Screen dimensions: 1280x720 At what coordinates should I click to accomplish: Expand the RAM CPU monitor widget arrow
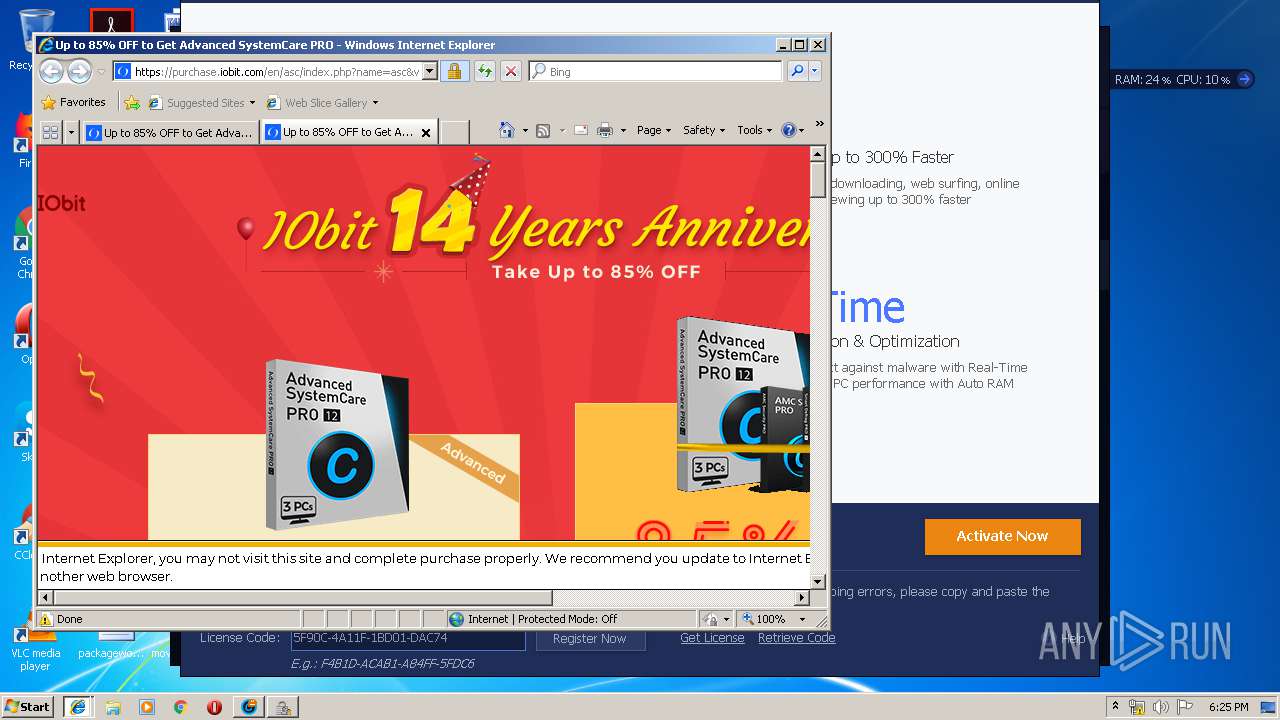click(x=1244, y=79)
